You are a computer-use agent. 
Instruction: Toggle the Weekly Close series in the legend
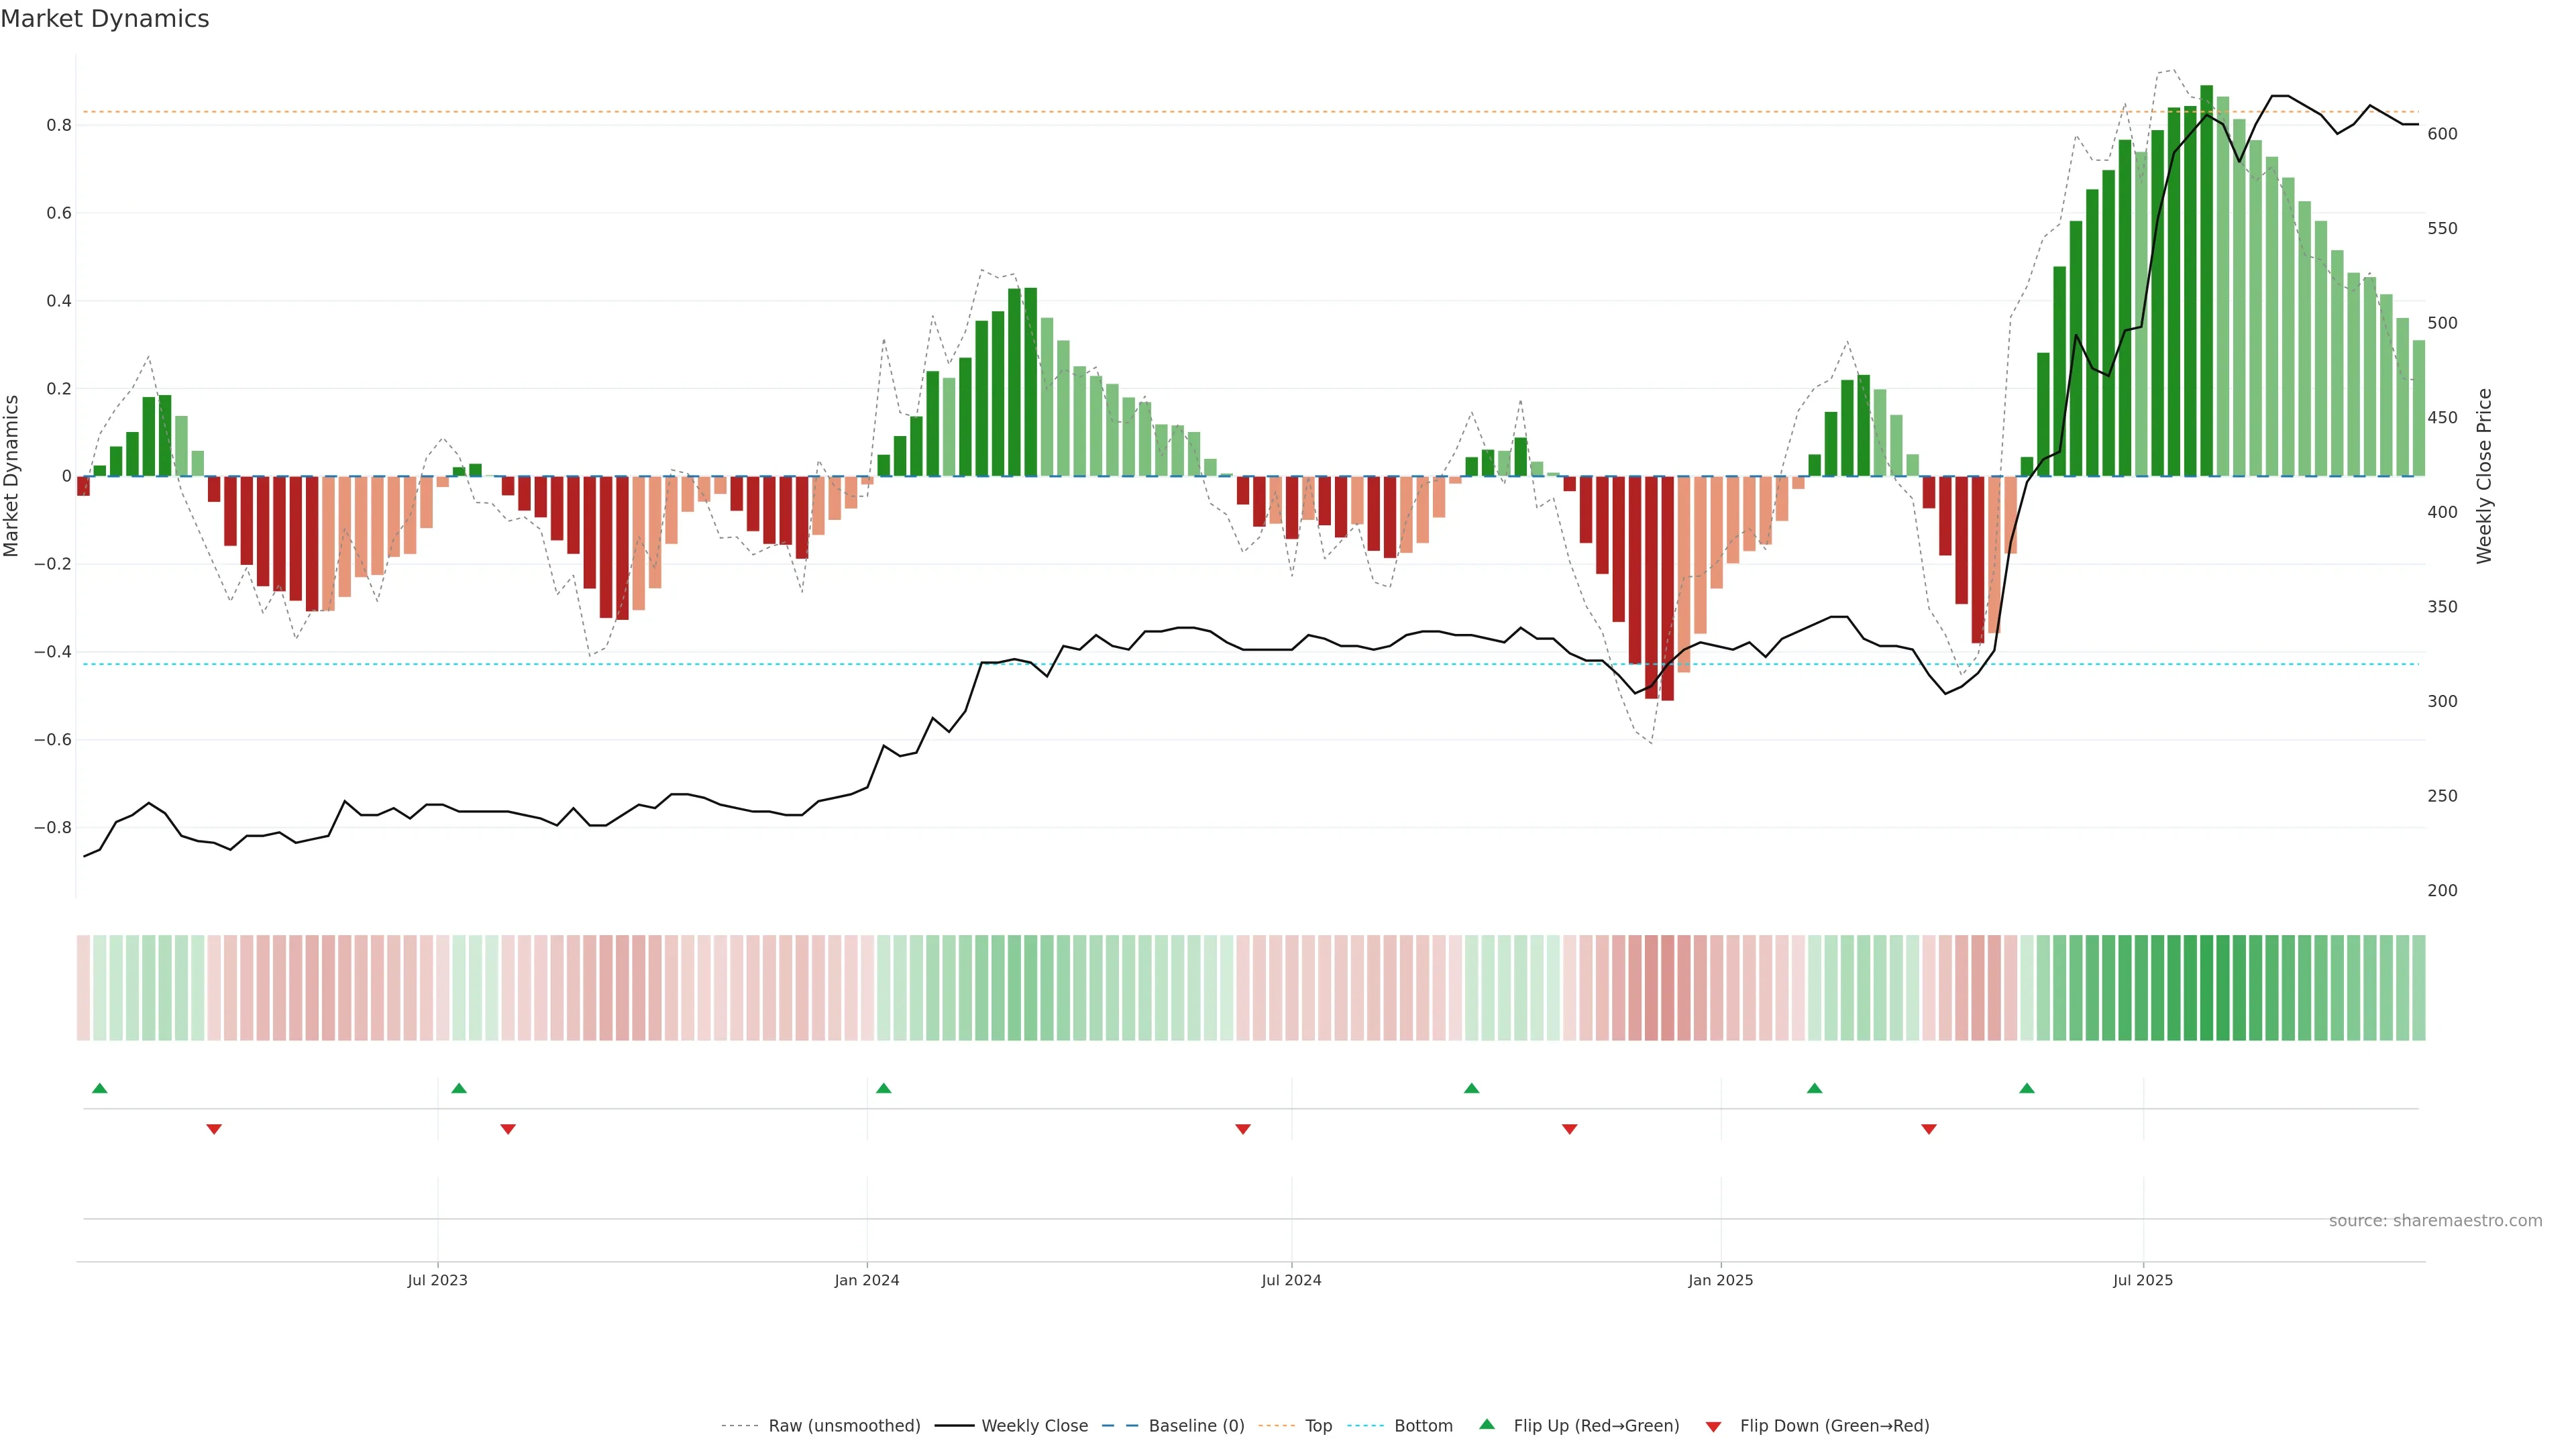(1034, 1426)
